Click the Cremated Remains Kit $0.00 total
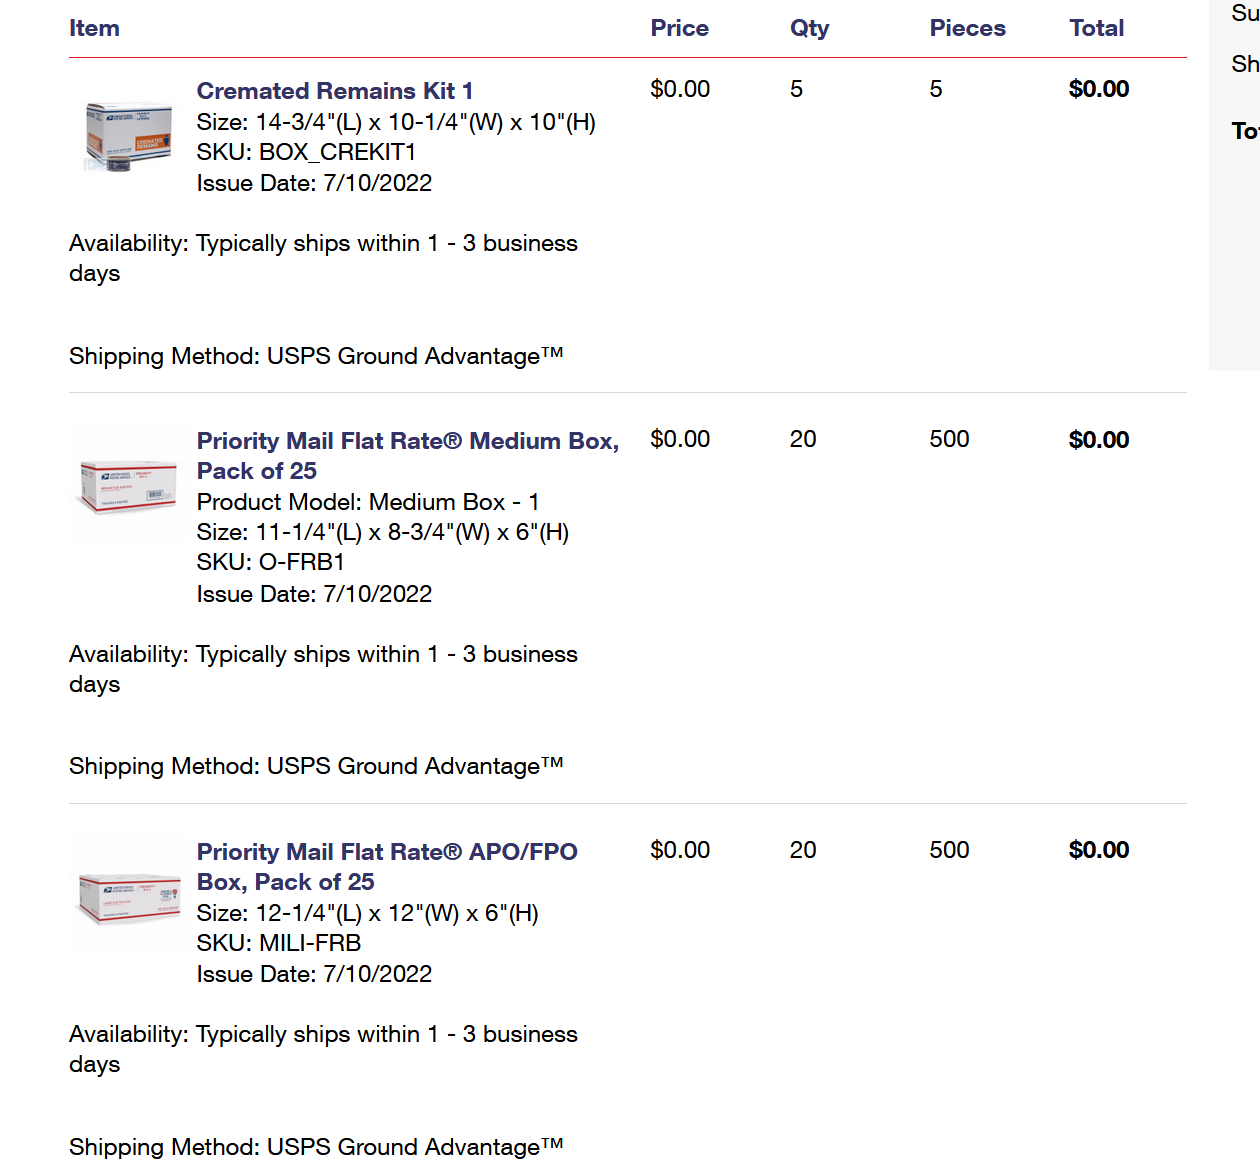Screen dimensions: 1260x1159 click(x=1098, y=89)
